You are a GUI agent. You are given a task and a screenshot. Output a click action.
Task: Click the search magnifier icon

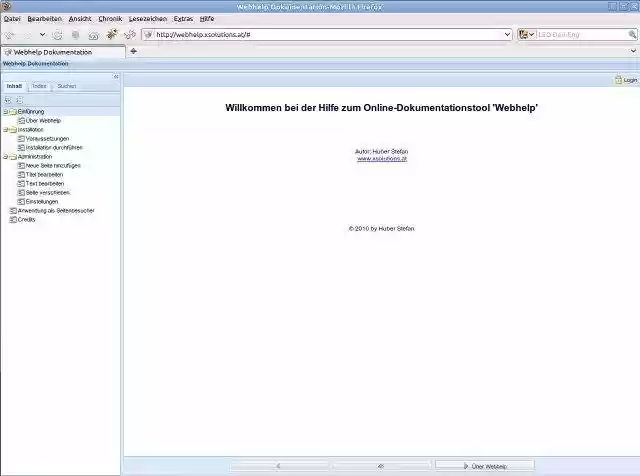click(632, 35)
